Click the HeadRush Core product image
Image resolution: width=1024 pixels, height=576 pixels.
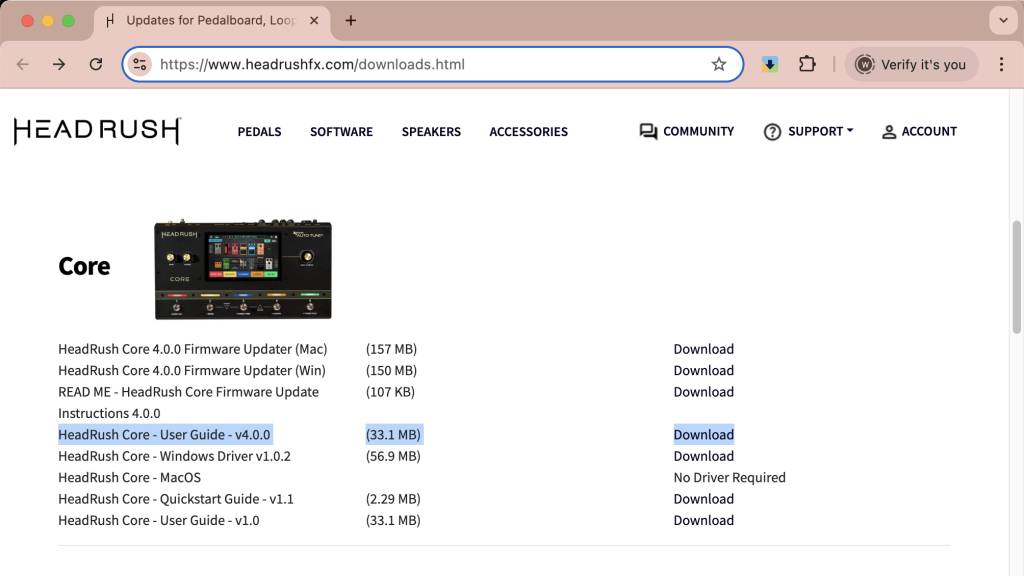click(x=242, y=267)
